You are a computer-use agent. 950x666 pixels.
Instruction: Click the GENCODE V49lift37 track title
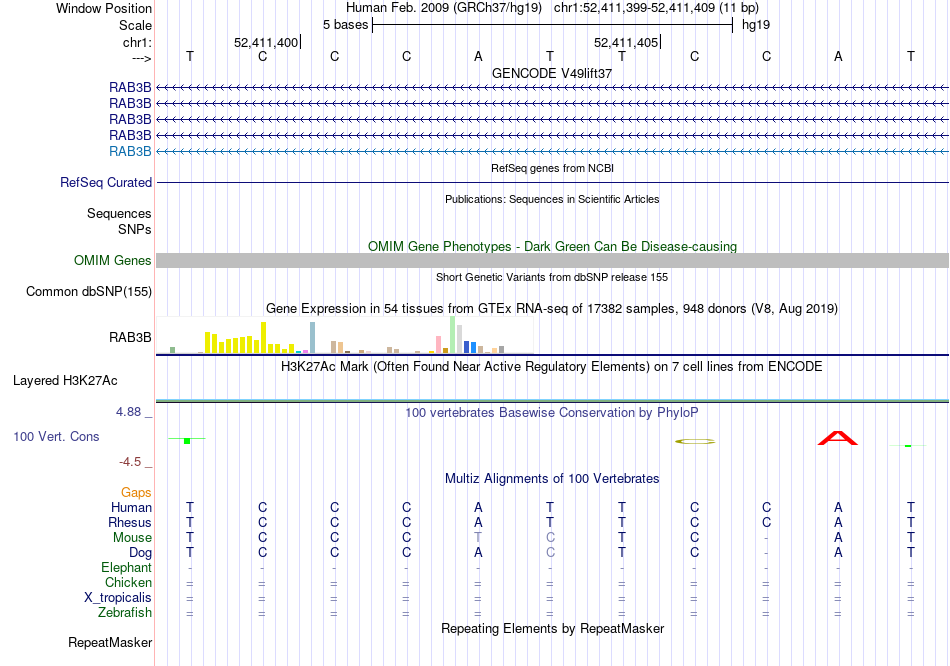tap(552, 73)
